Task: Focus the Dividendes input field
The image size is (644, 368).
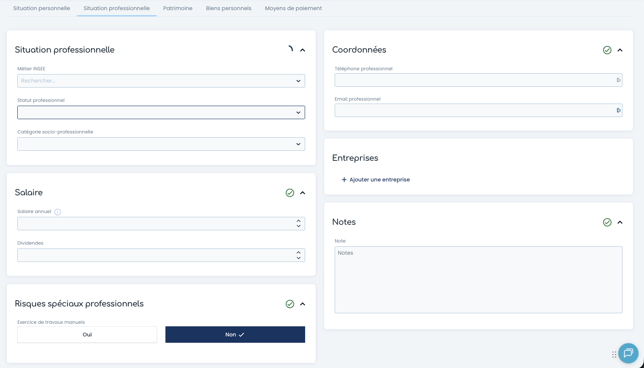Action: pos(161,255)
